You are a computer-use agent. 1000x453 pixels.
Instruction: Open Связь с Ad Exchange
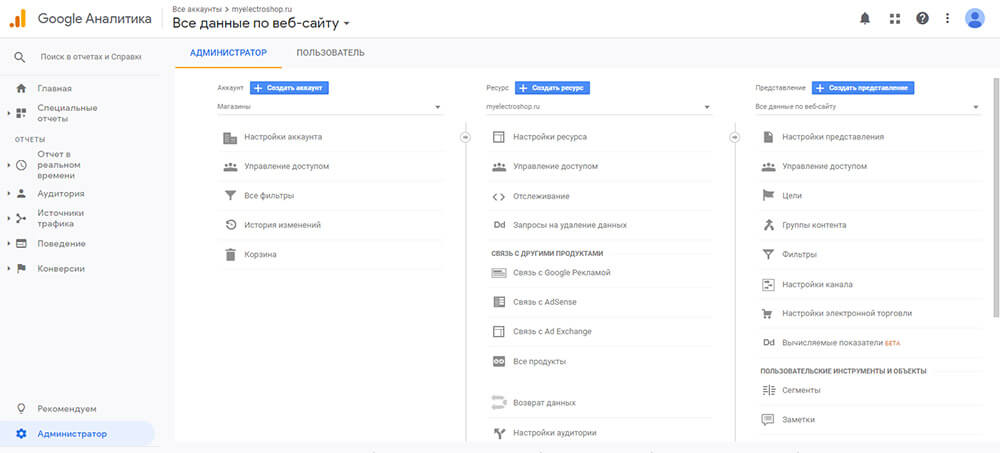pyautogui.click(x=552, y=332)
